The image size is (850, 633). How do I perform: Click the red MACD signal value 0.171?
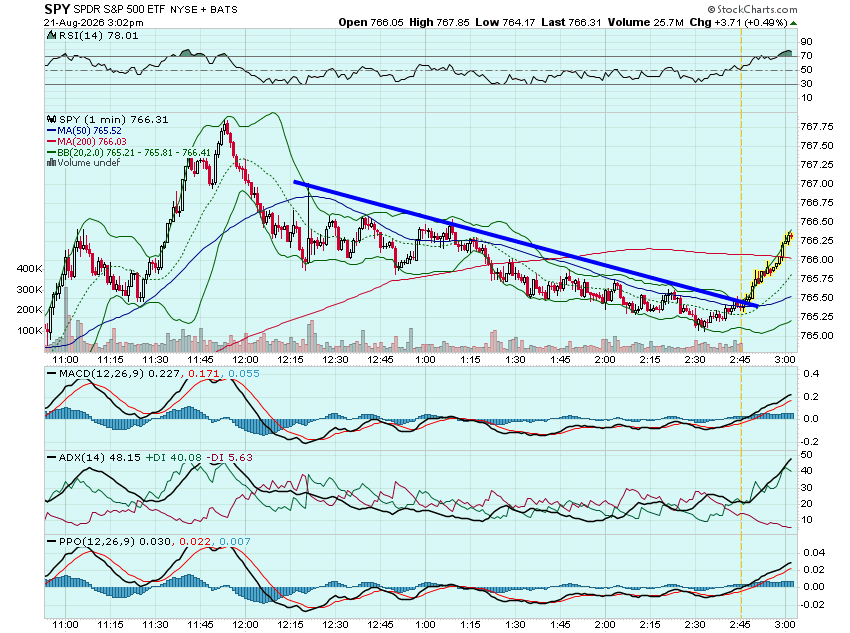pos(204,373)
